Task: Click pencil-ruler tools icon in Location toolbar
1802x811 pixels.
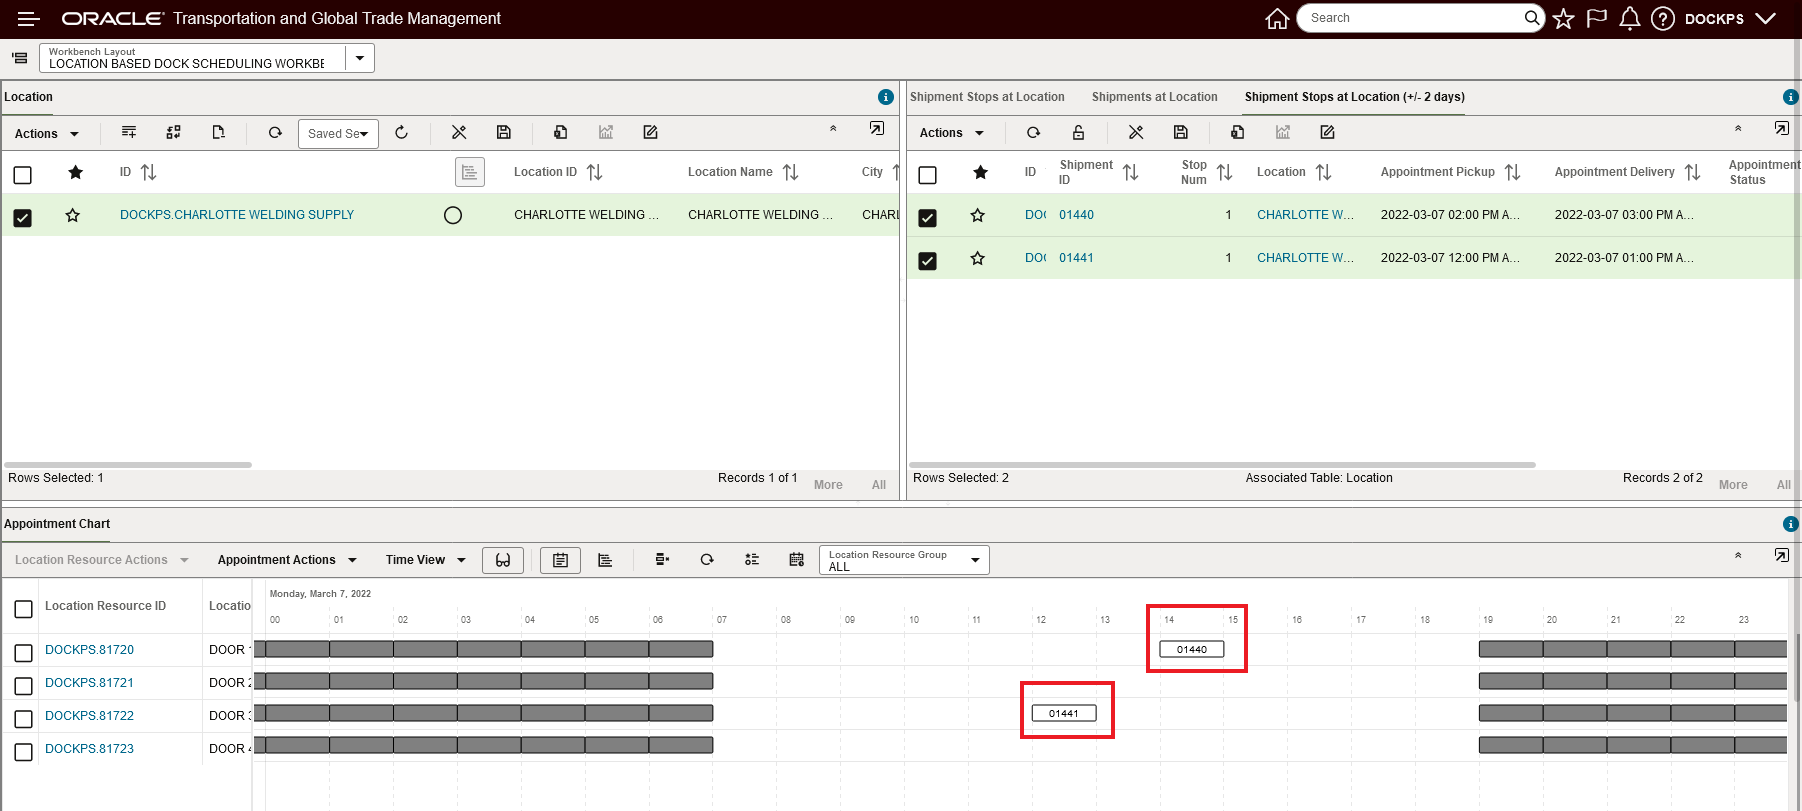Action: (459, 132)
